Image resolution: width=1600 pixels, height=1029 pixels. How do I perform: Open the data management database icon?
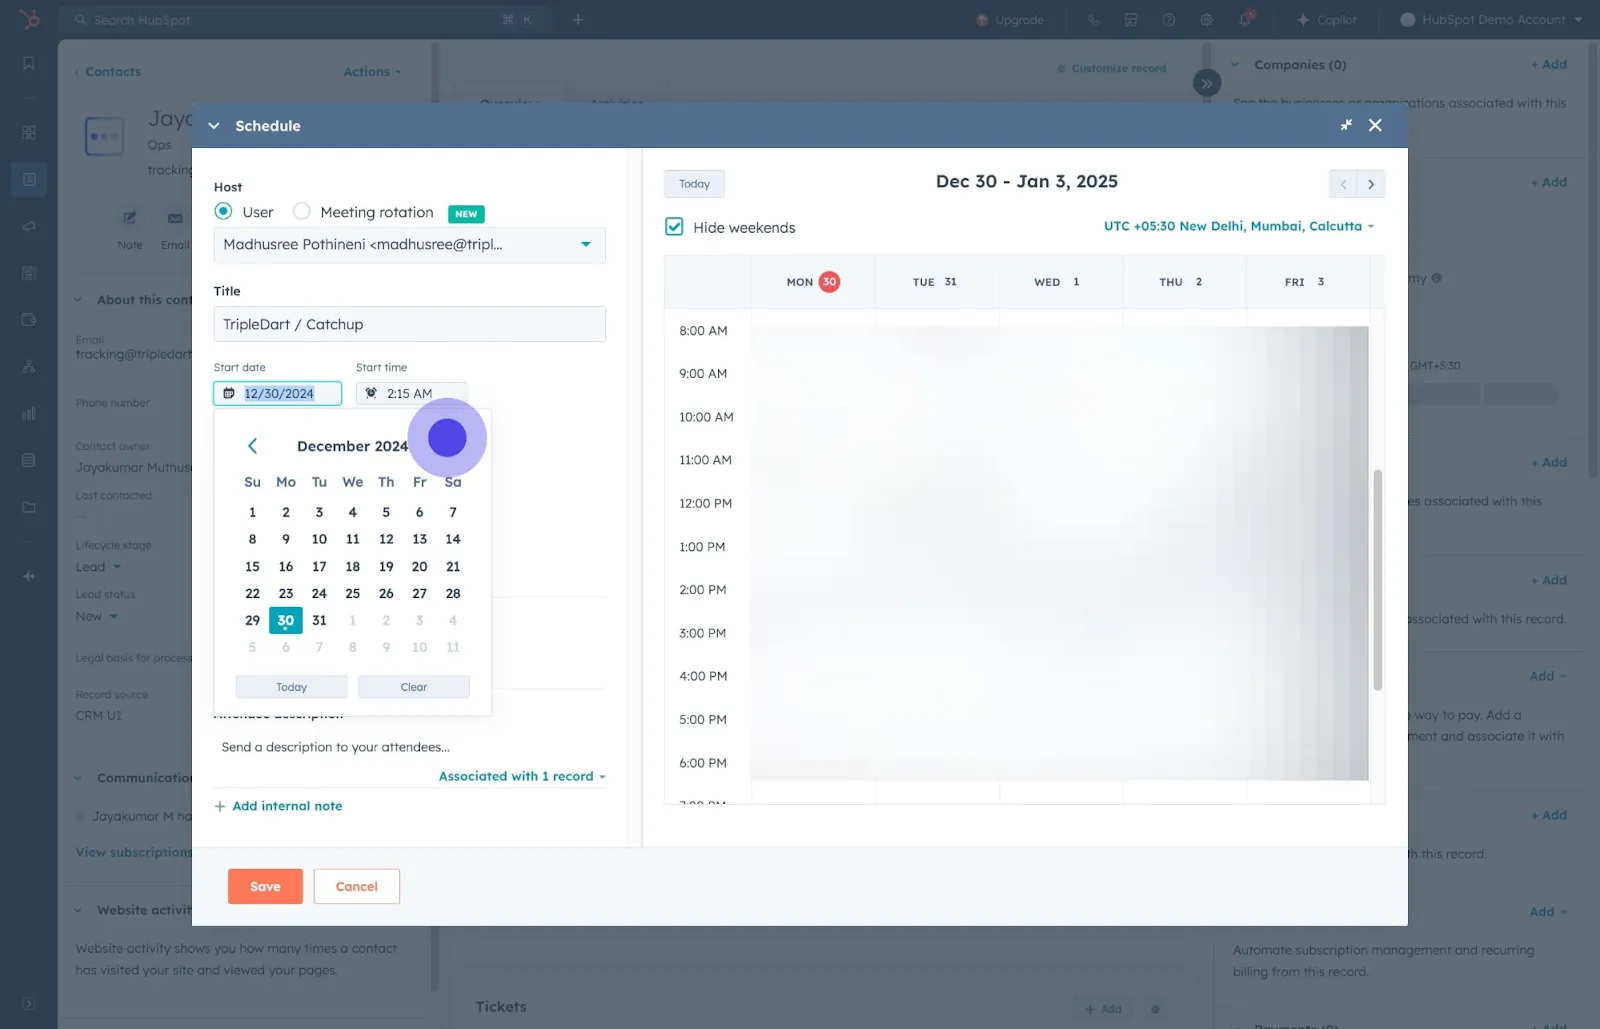coord(29,461)
